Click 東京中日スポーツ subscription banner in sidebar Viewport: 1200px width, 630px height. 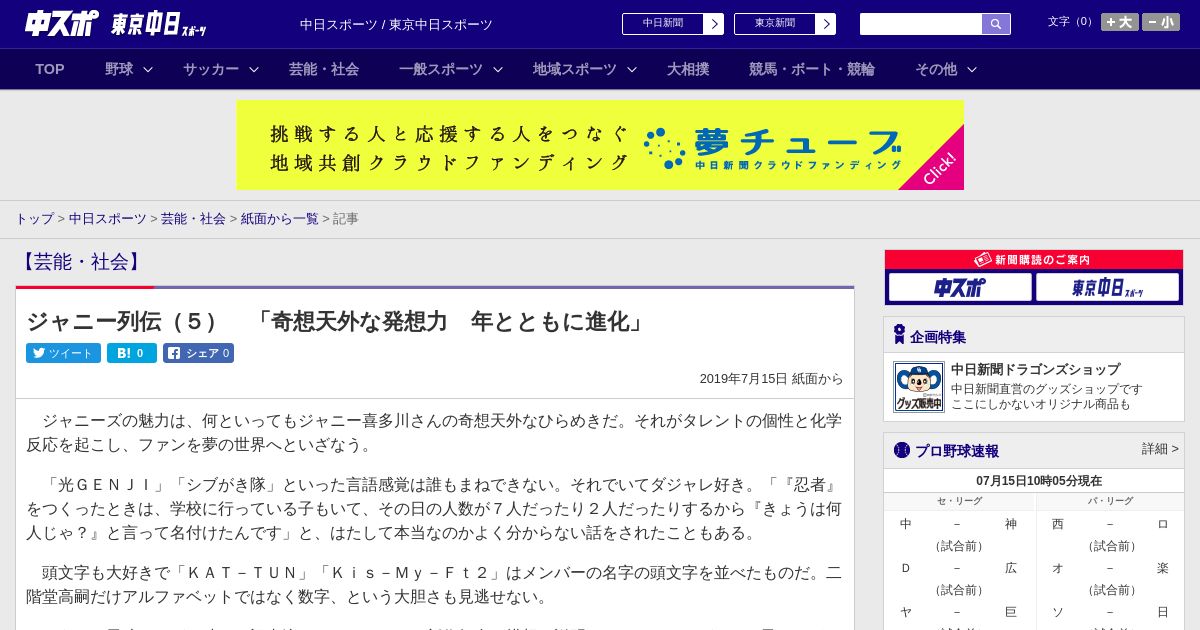click(x=1107, y=287)
